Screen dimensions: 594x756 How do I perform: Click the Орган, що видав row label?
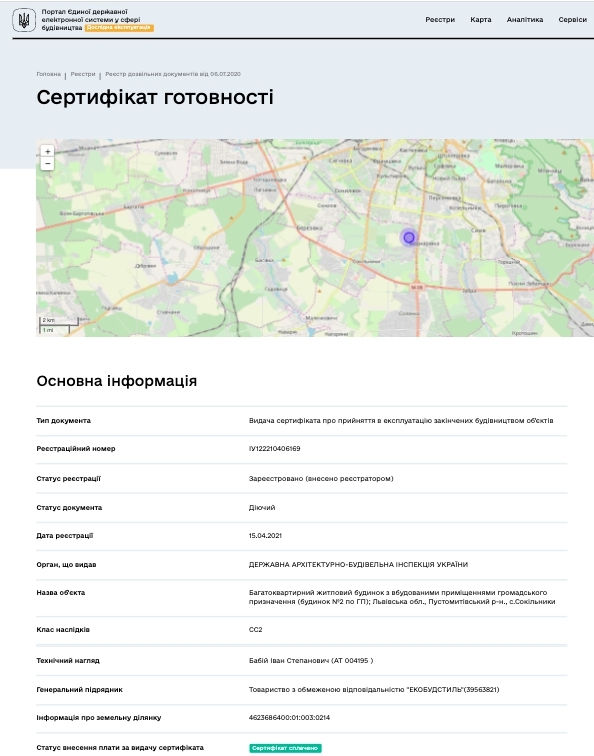pyautogui.click(x=67, y=565)
